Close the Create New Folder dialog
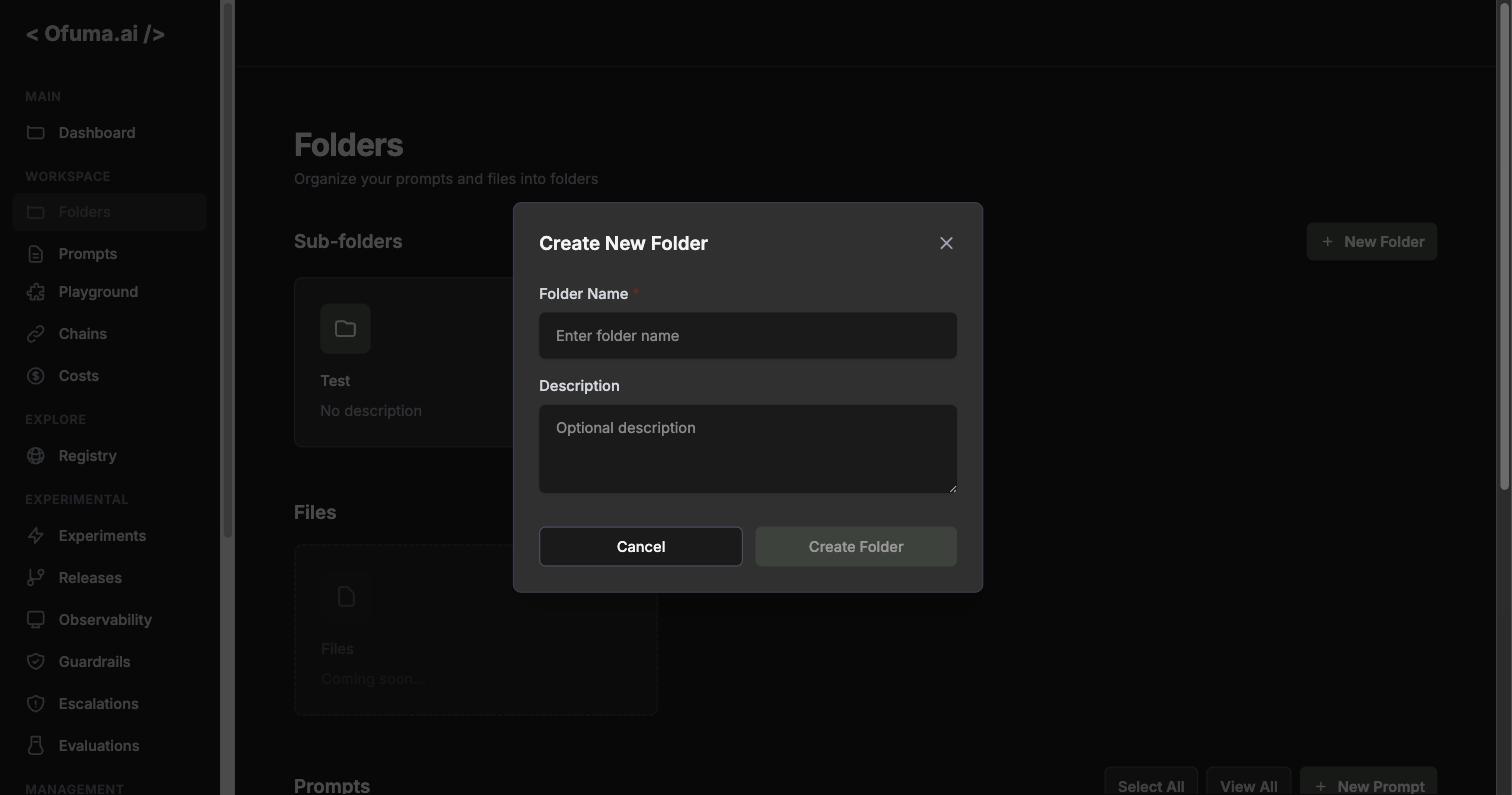Image resolution: width=1512 pixels, height=795 pixels. point(946,243)
